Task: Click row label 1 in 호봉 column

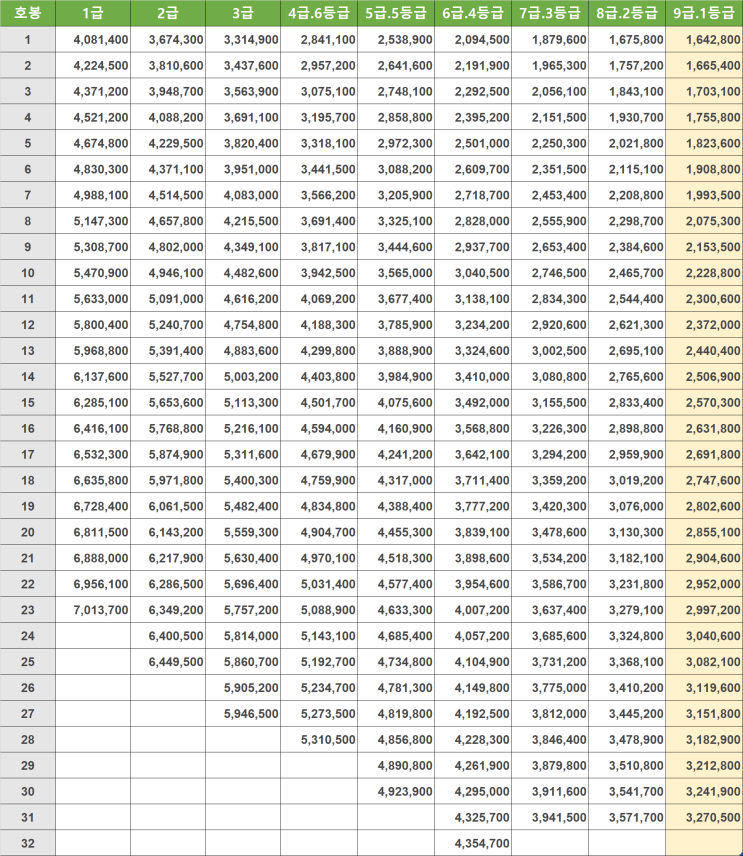Action: click(x=27, y=40)
